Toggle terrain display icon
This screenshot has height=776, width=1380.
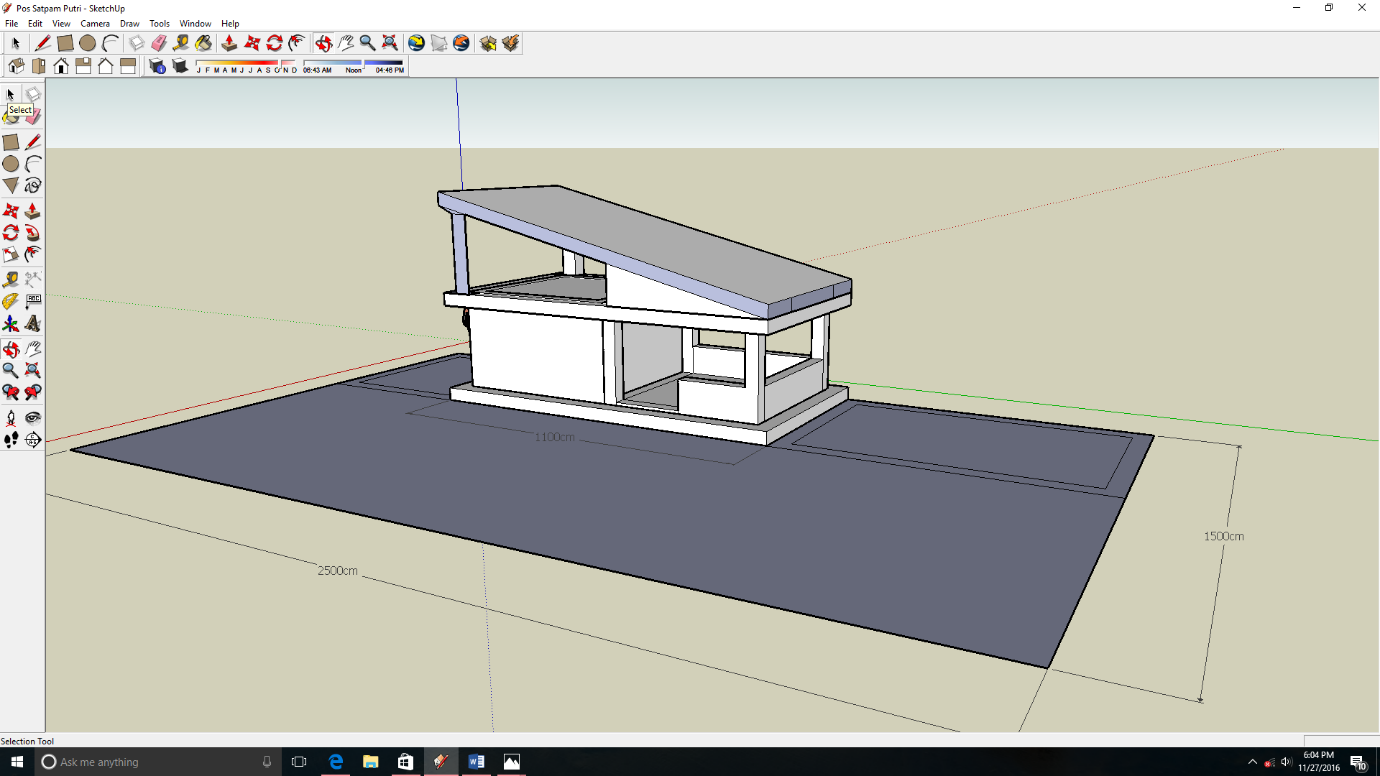(439, 43)
